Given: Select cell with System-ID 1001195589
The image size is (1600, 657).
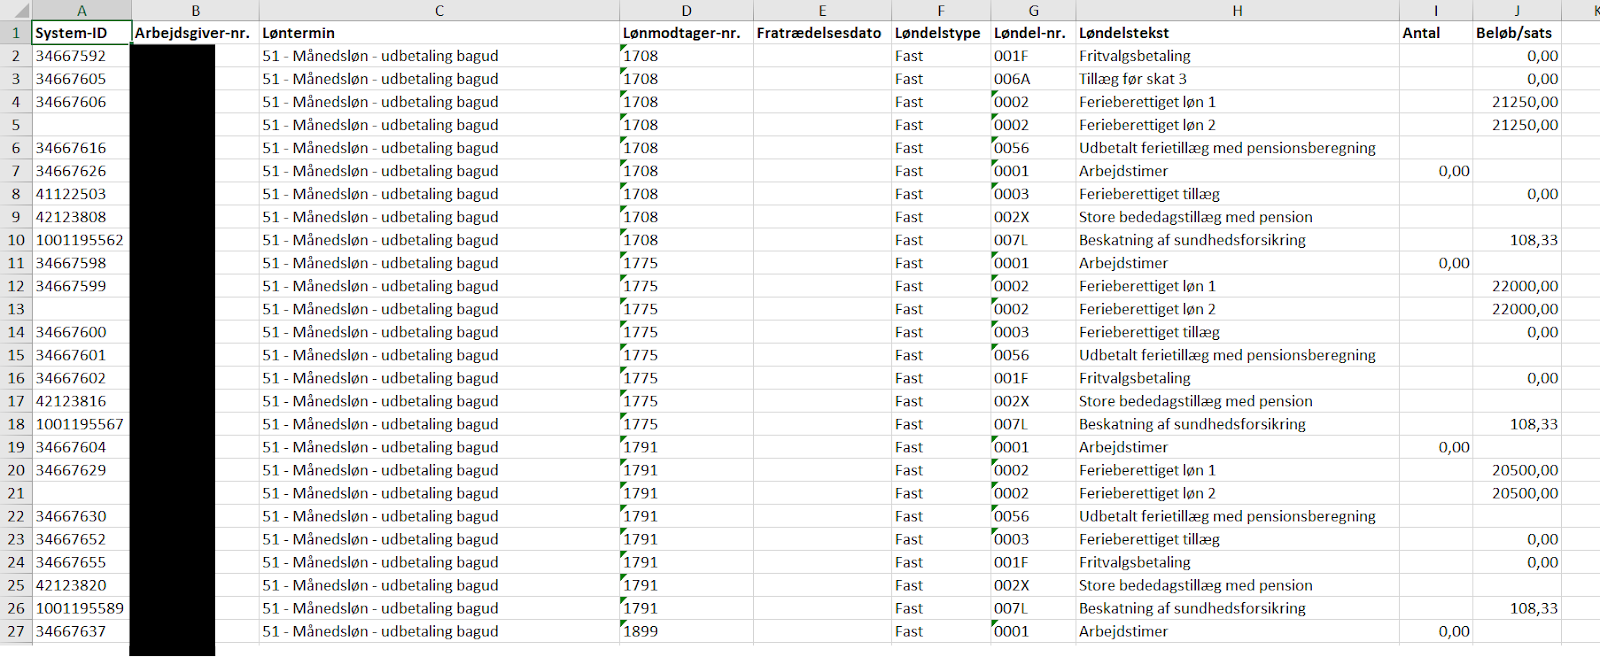Looking at the screenshot, I should pyautogui.click(x=82, y=608).
